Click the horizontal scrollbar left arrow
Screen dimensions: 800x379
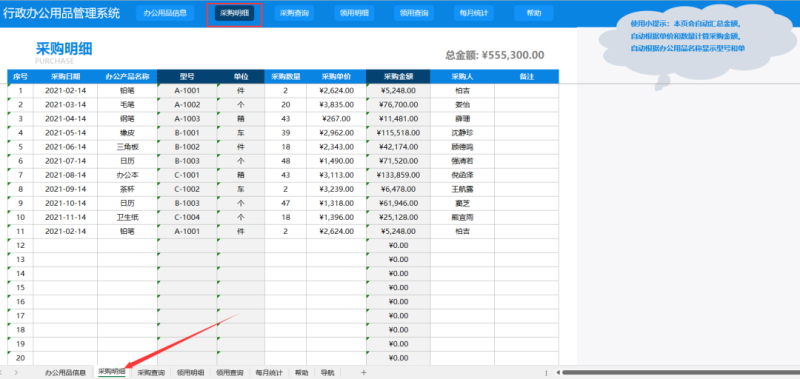click(x=558, y=373)
